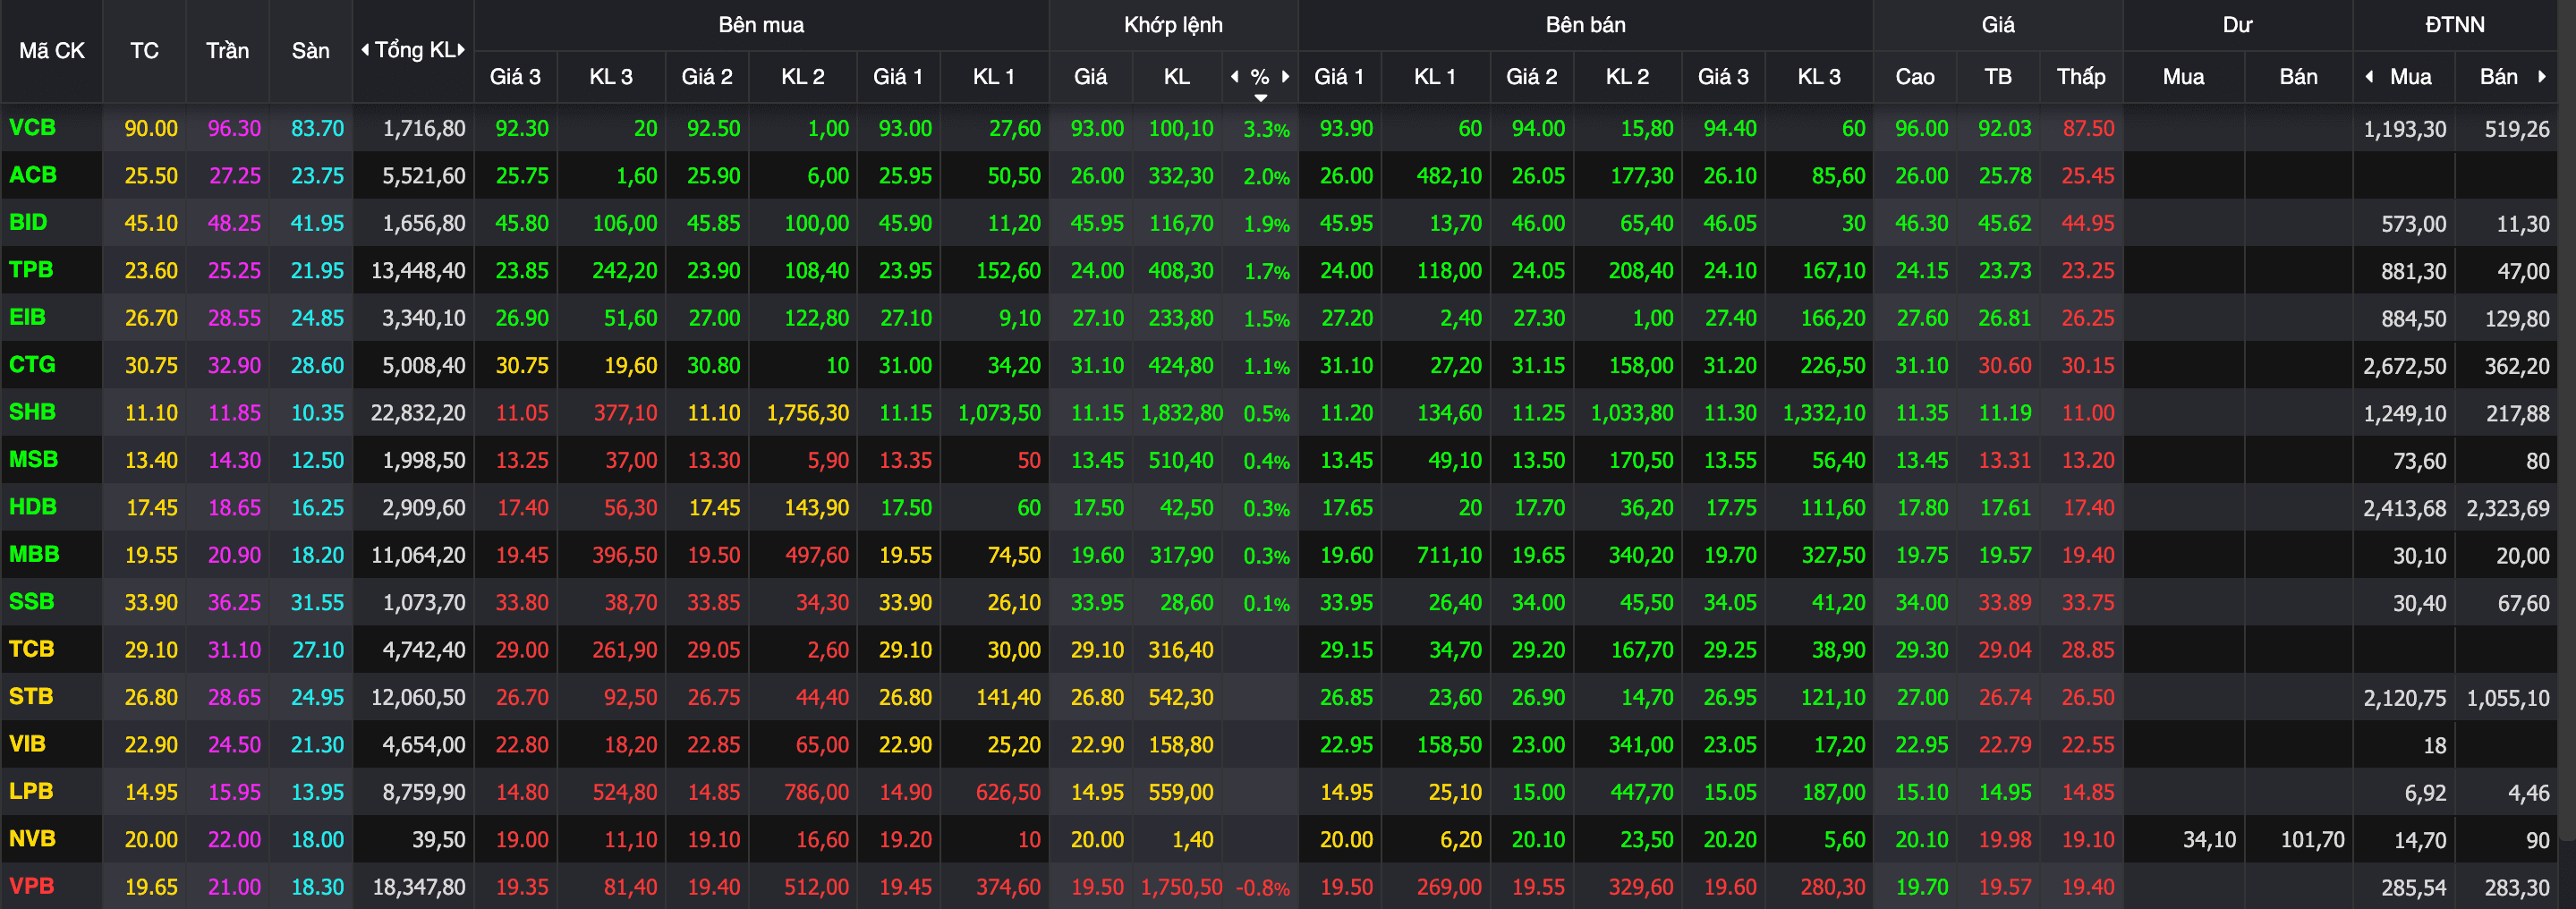Click CTG foreign buy 2,672,50
Image resolution: width=2576 pixels, height=909 pixels.
2405,366
